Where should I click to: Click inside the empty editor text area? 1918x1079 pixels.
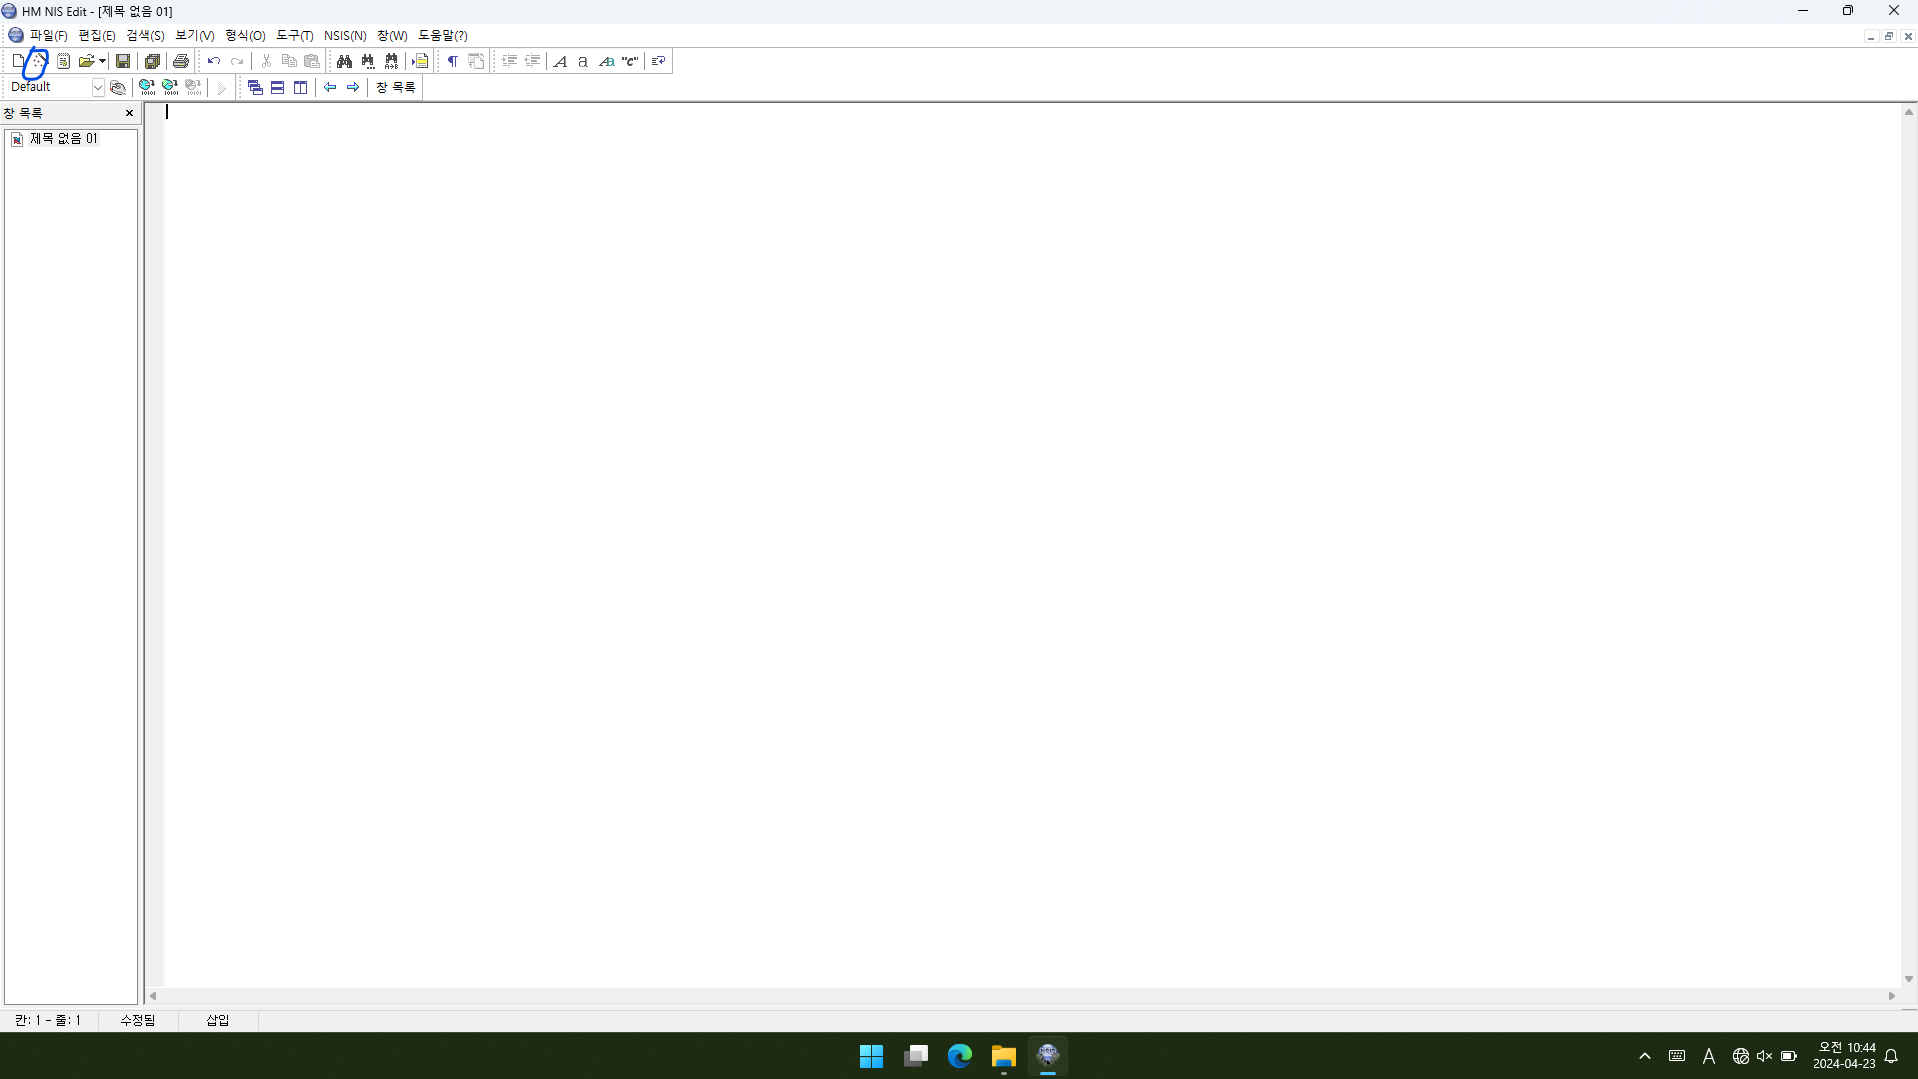point(1030,545)
